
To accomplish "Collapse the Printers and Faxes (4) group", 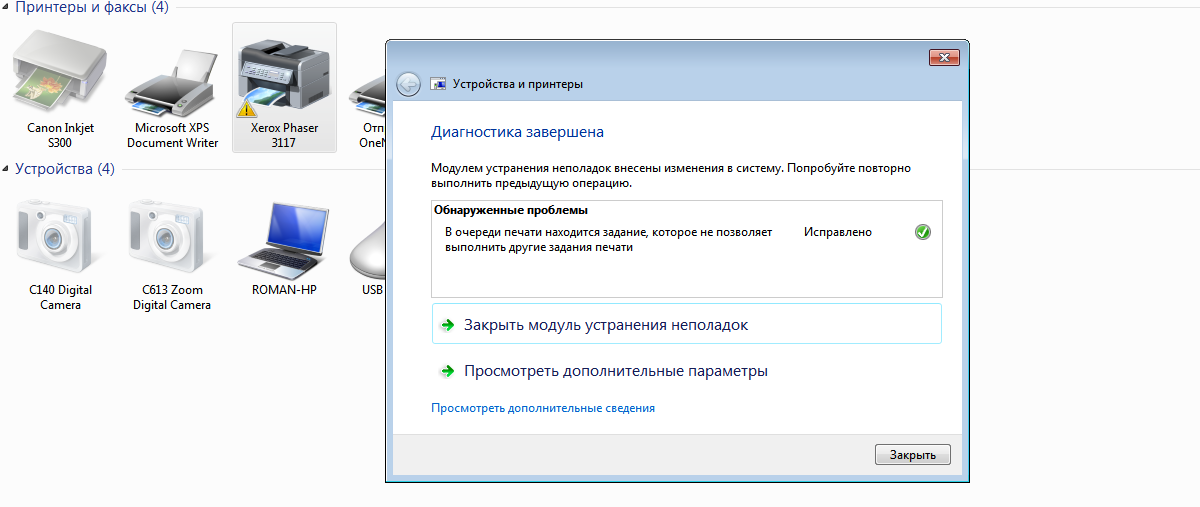I will coord(6,8).
